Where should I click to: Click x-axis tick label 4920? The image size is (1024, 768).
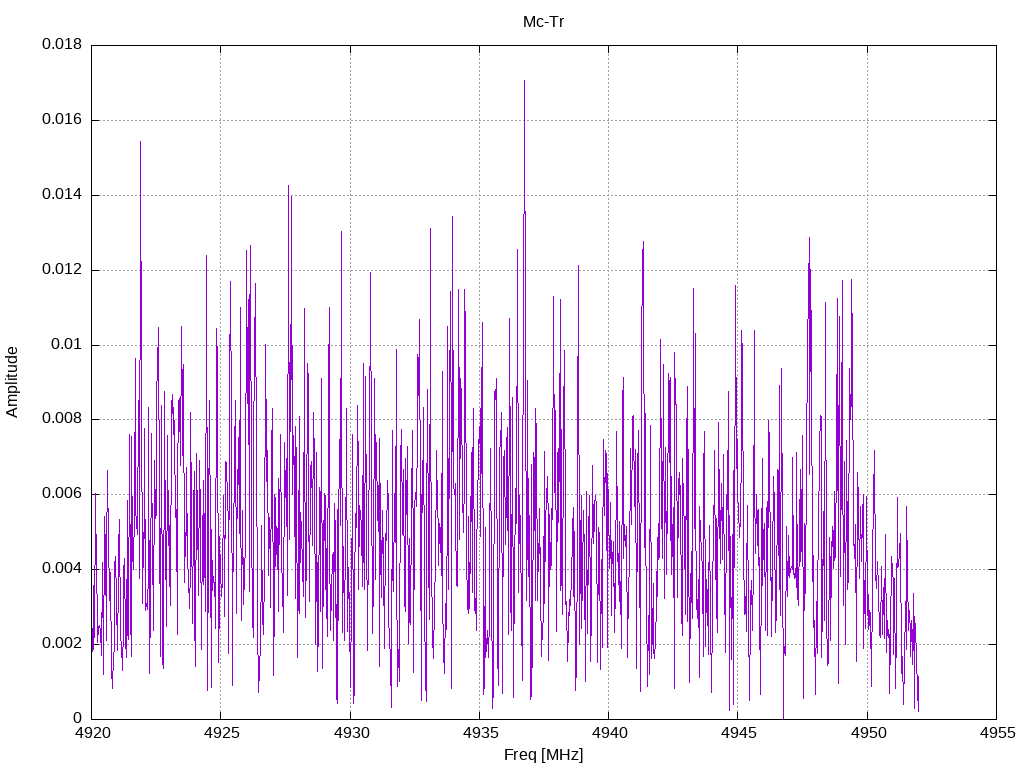tap(91, 733)
